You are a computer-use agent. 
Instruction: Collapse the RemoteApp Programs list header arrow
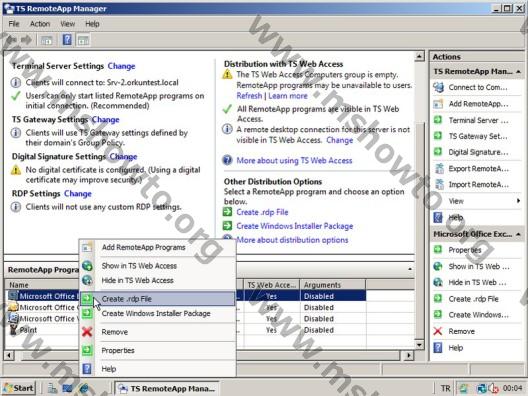click(410, 269)
